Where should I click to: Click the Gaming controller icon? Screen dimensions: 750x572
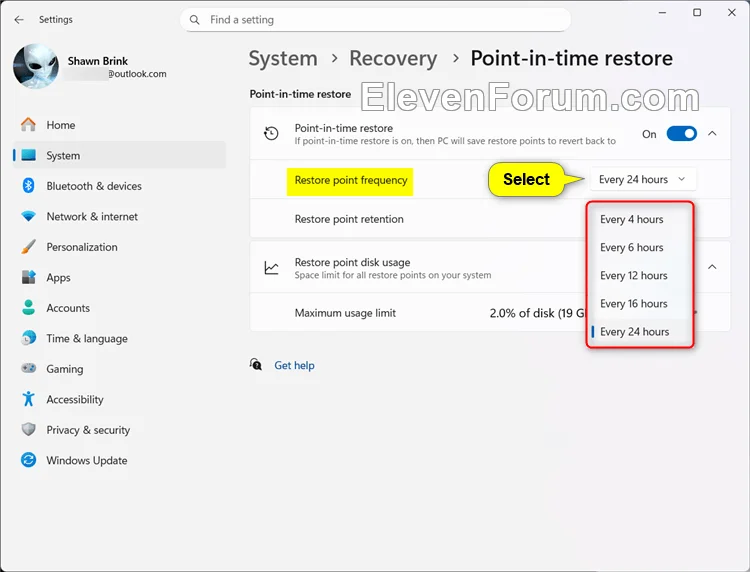click(x=28, y=368)
